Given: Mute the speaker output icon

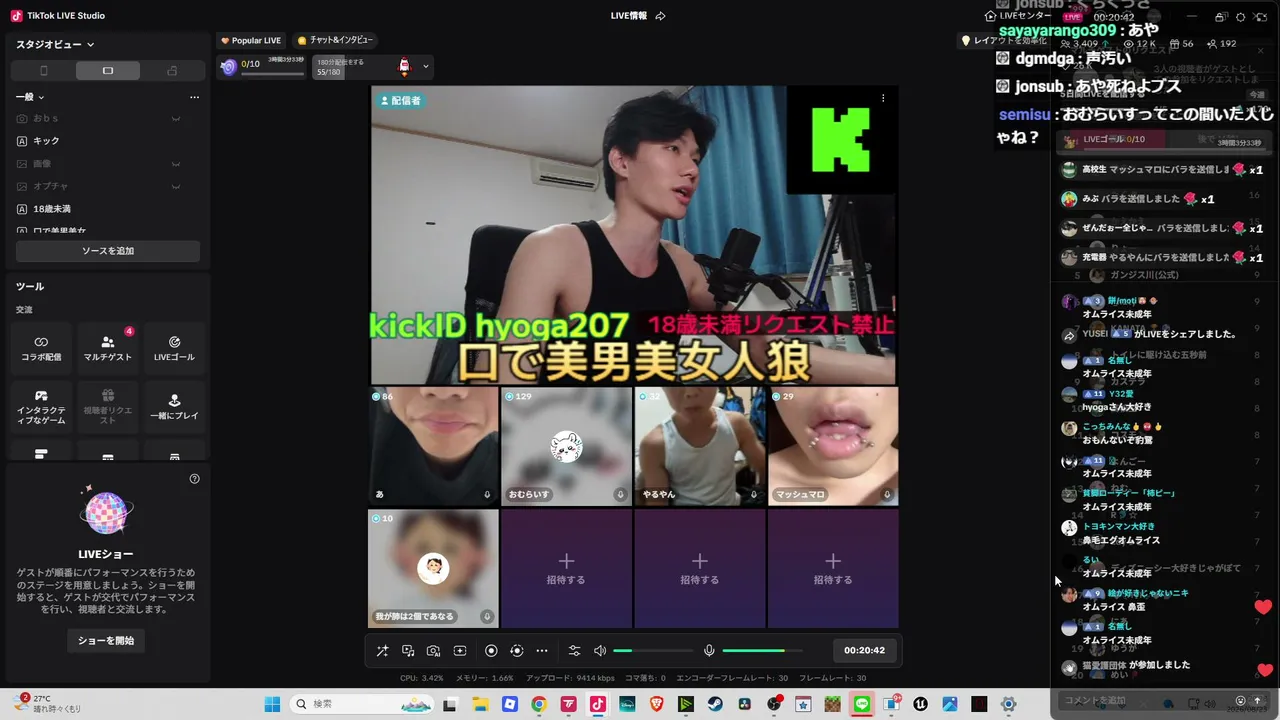Looking at the screenshot, I should point(600,651).
